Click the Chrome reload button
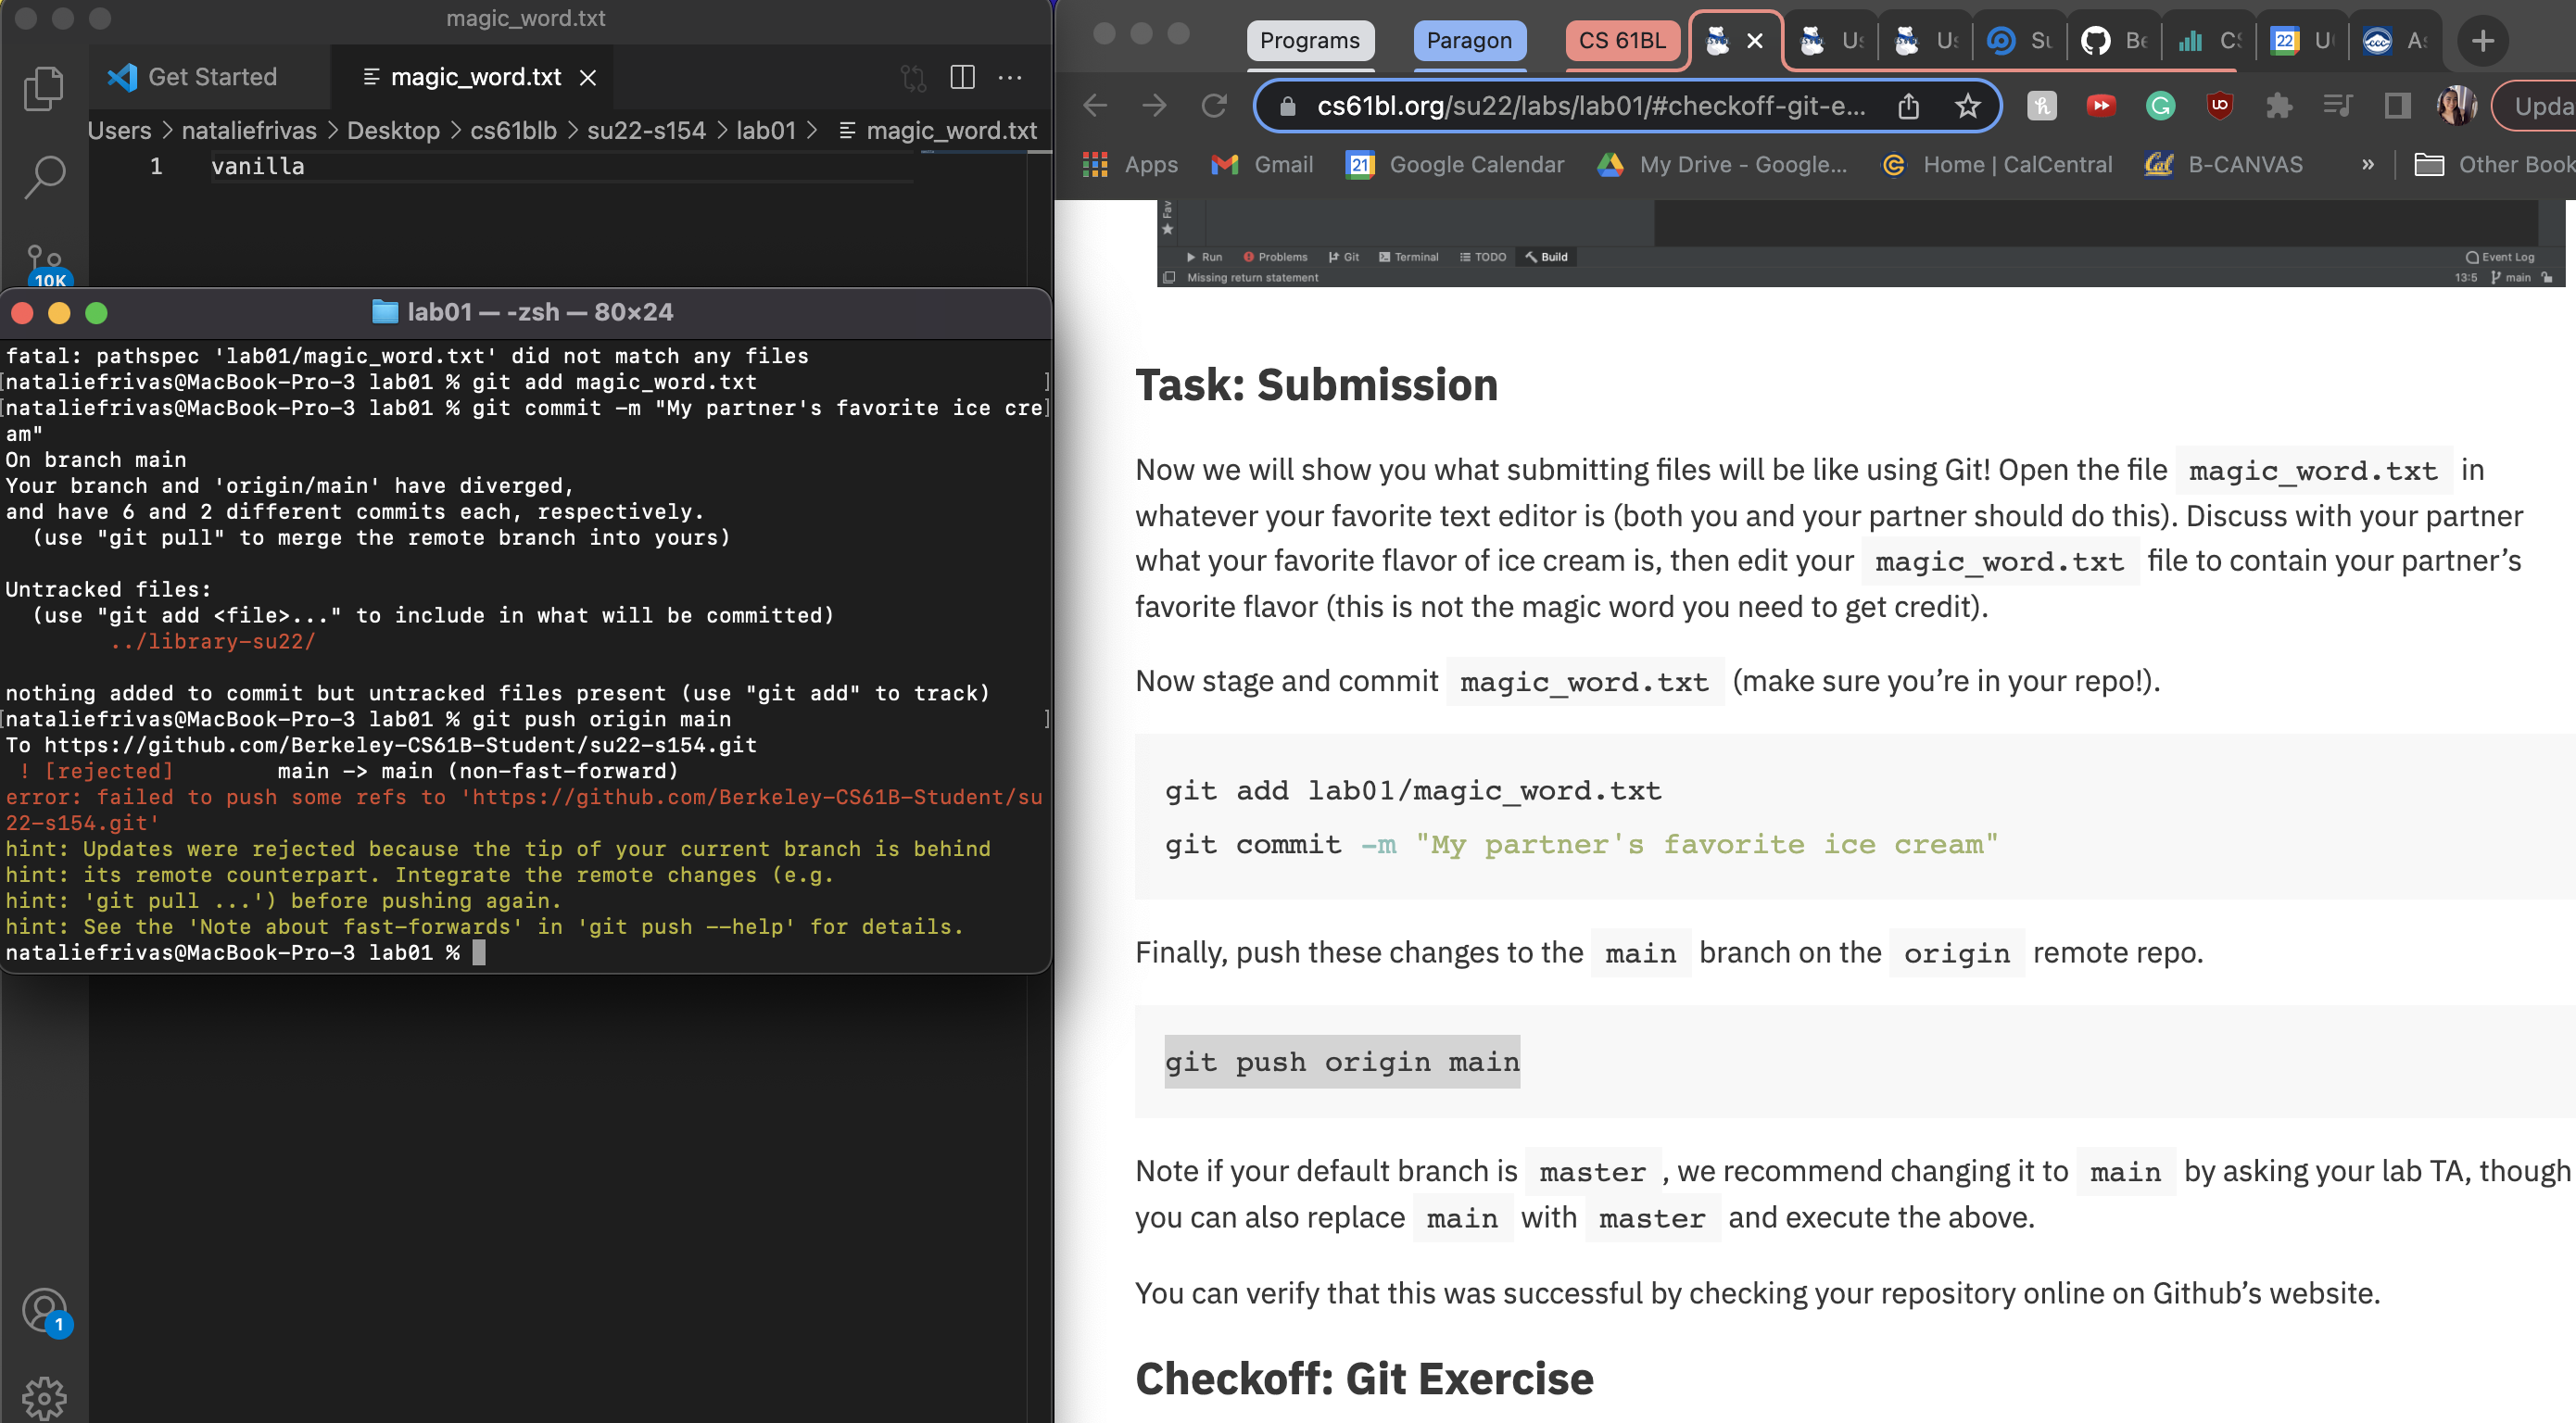 [1214, 106]
